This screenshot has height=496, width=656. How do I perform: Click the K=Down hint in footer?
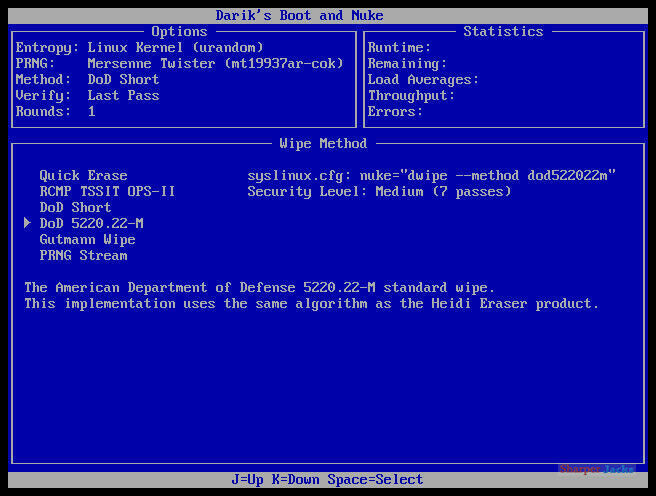[295, 480]
